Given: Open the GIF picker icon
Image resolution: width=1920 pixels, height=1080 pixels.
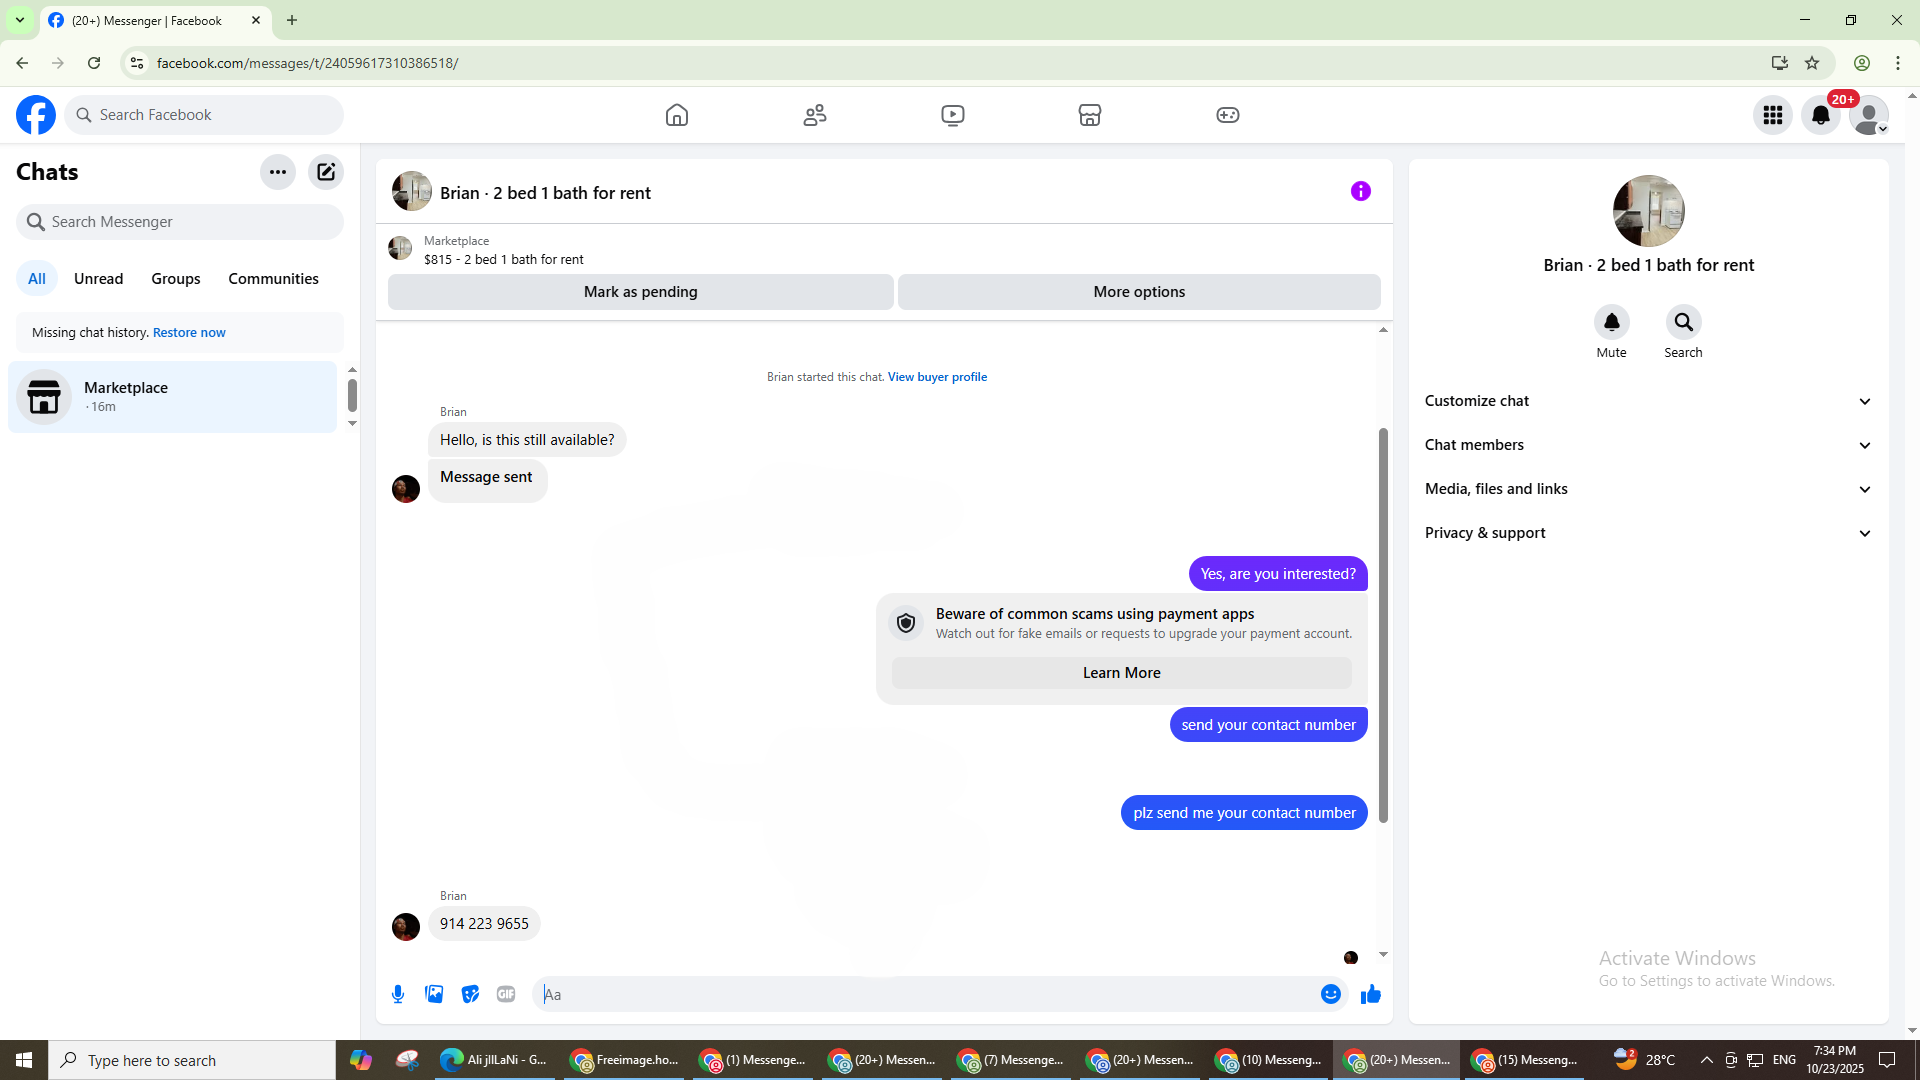Looking at the screenshot, I should click(x=506, y=994).
